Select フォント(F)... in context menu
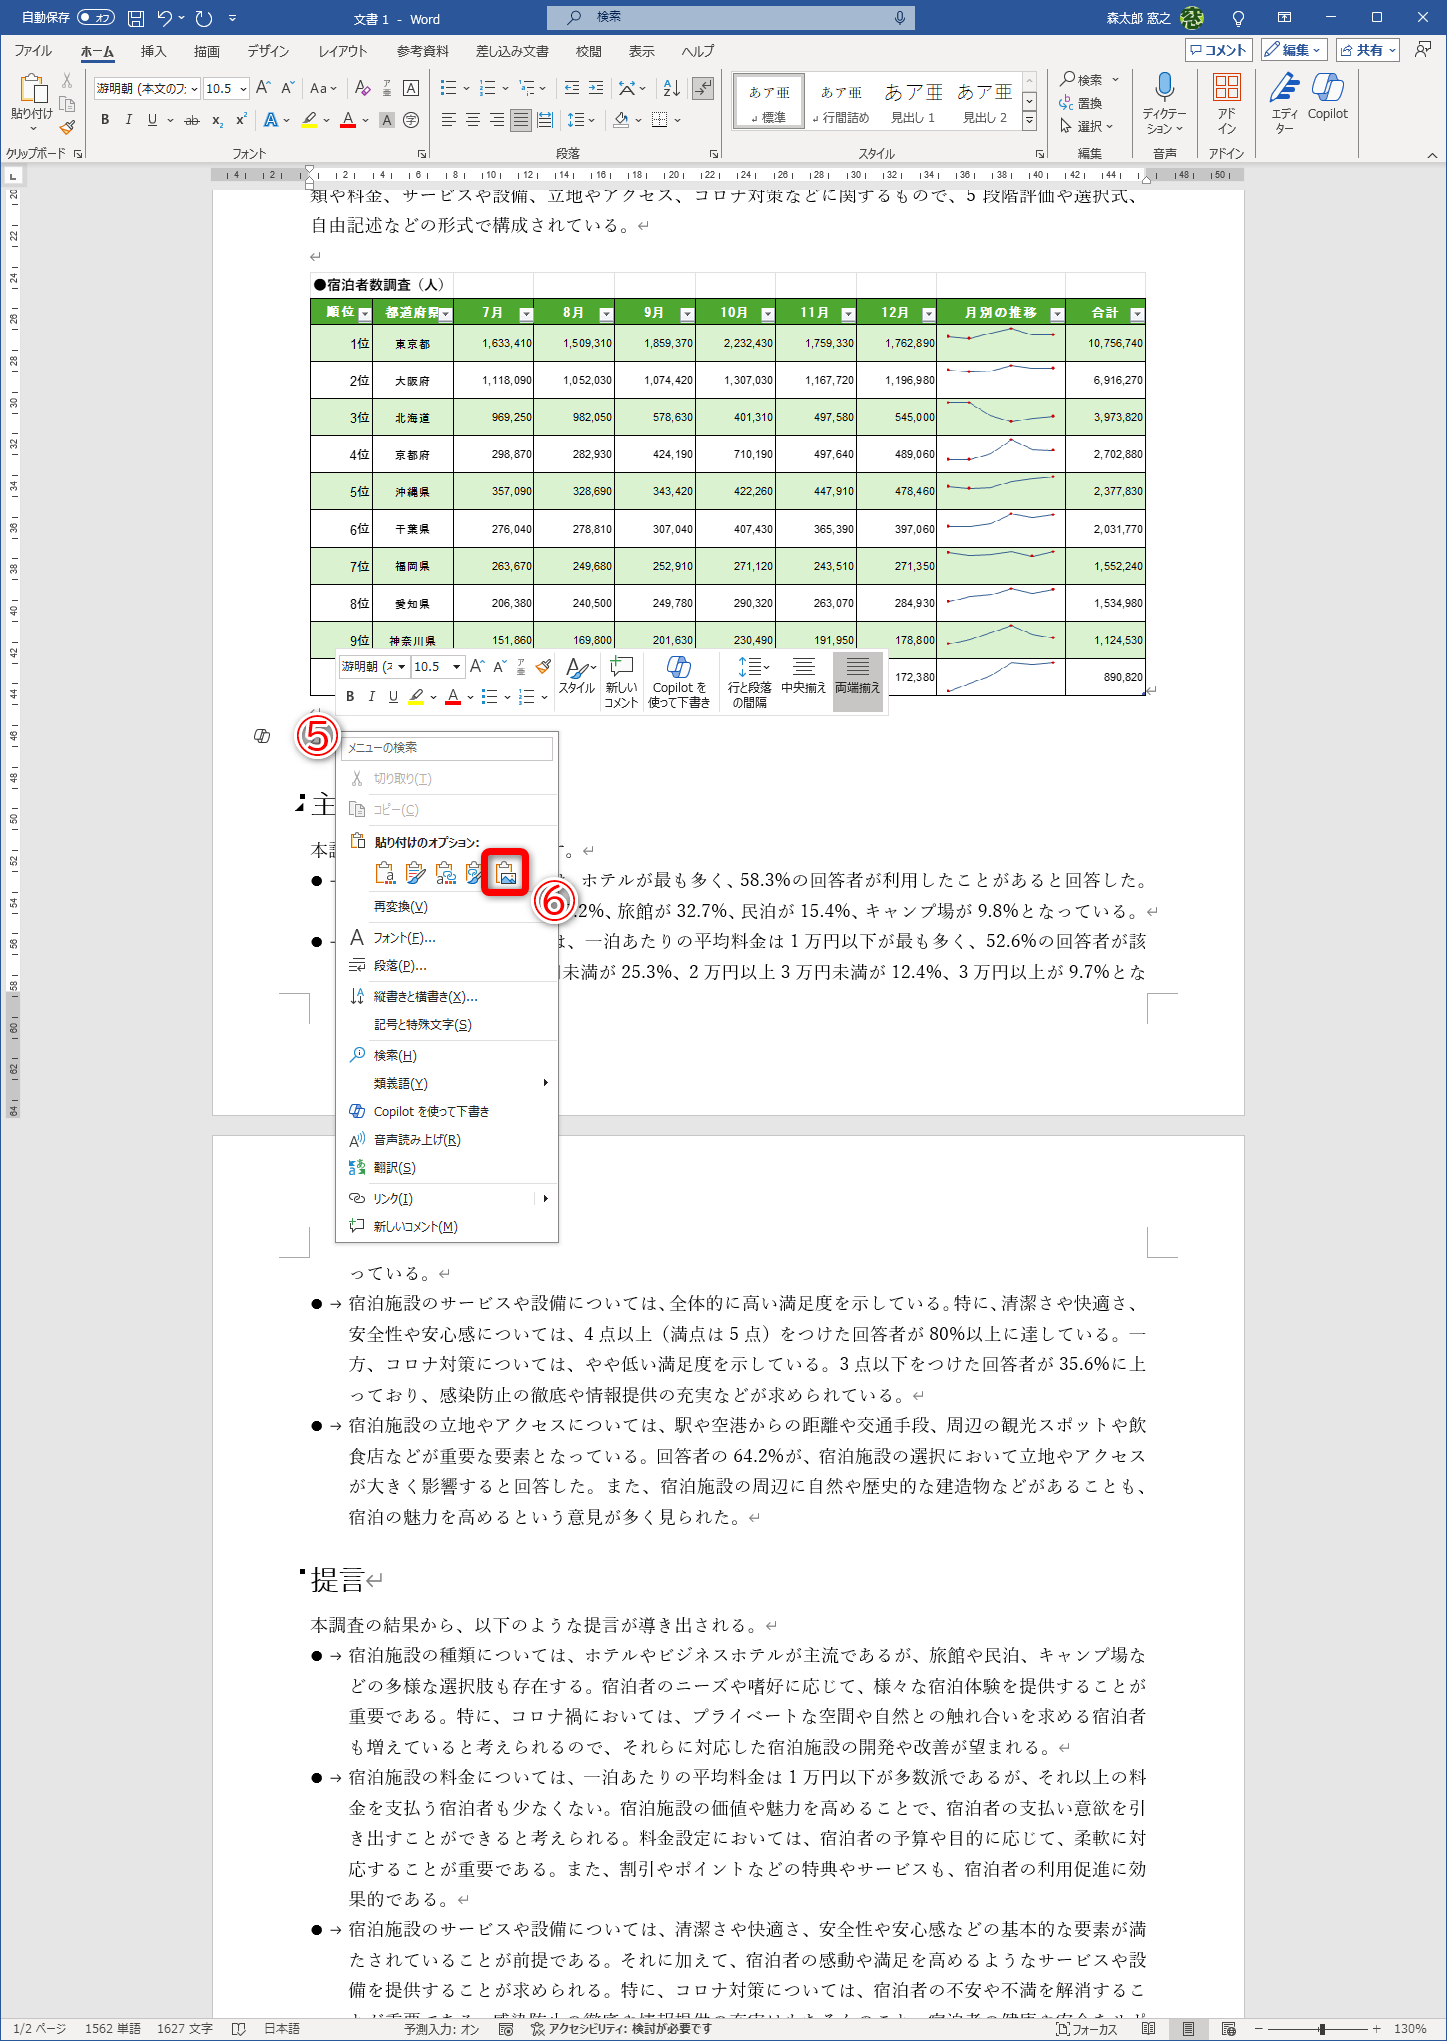Screen dimensions: 1447x2041 click(446, 938)
